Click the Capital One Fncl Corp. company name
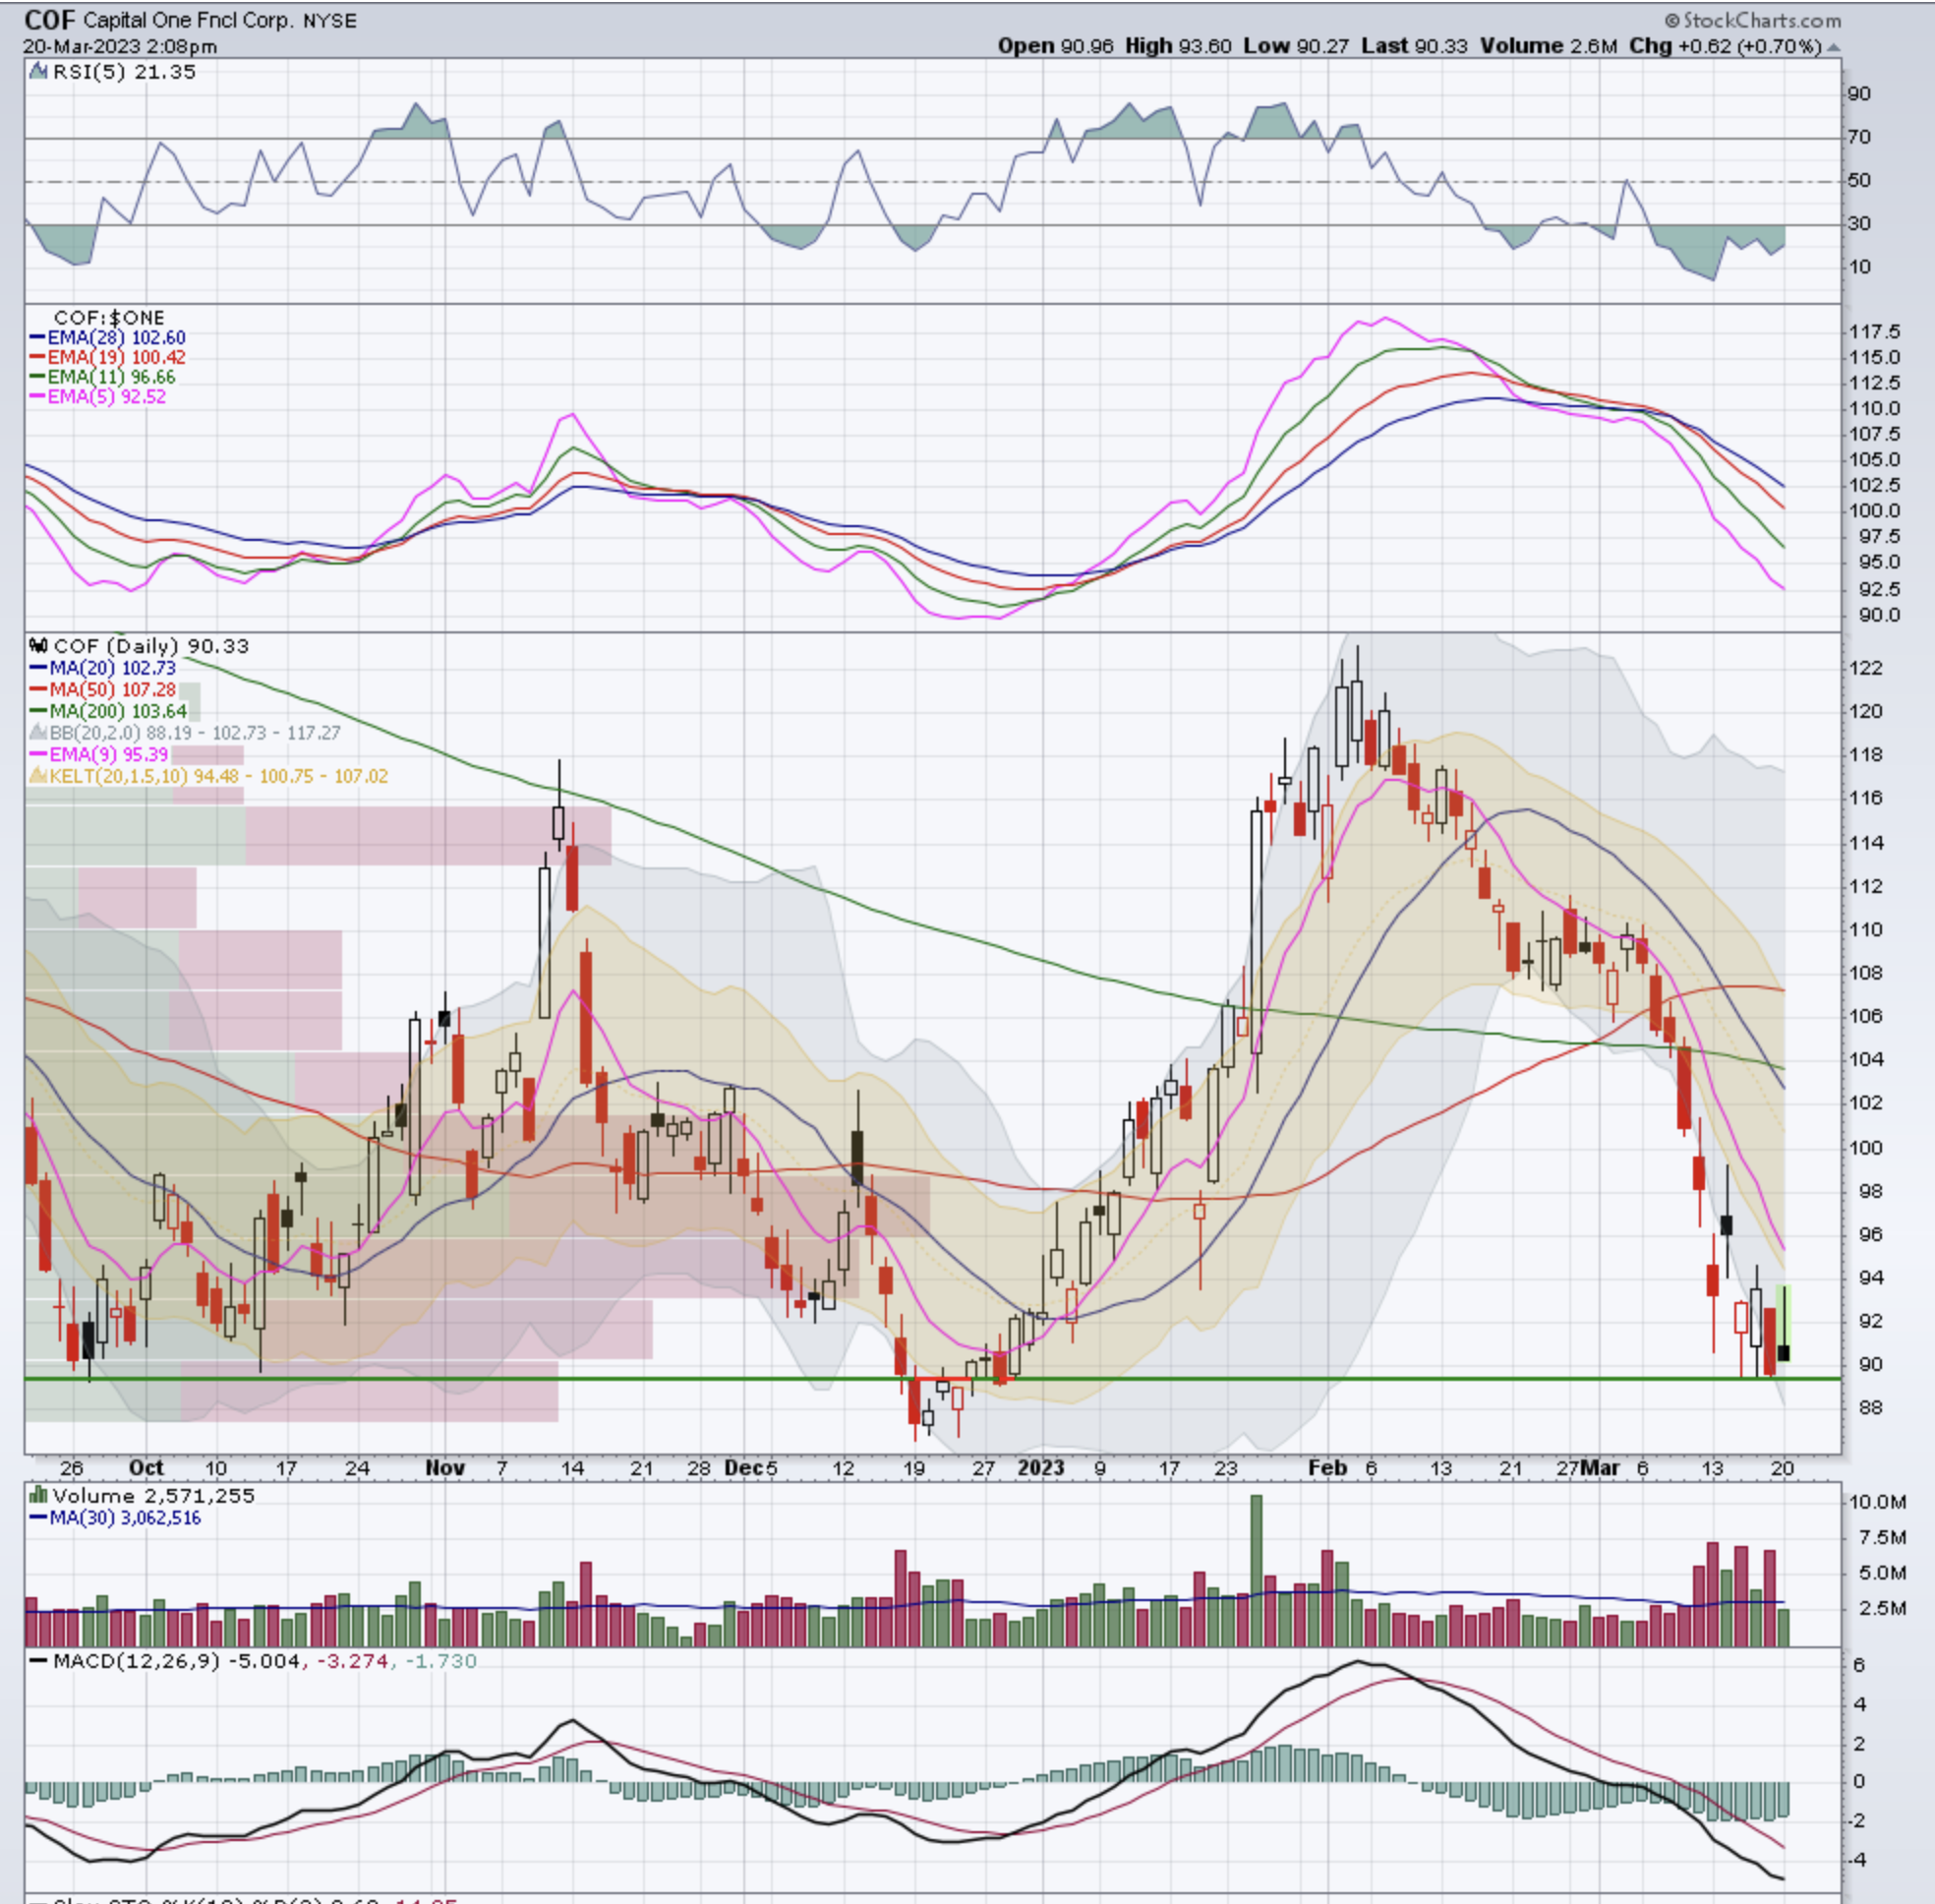Viewport: 1935px width, 1904px height. tap(190, 20)
